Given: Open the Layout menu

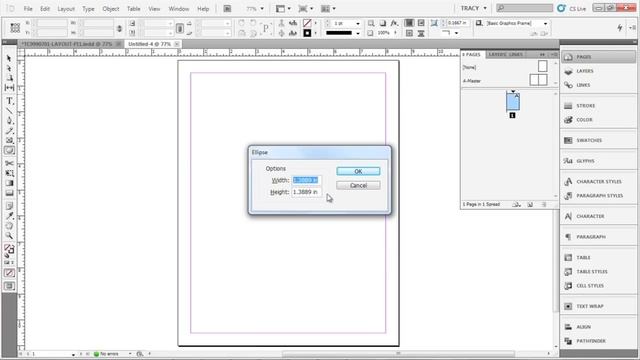Looking at the screenshot, I should pyautogui.click(x=66, y=9).
